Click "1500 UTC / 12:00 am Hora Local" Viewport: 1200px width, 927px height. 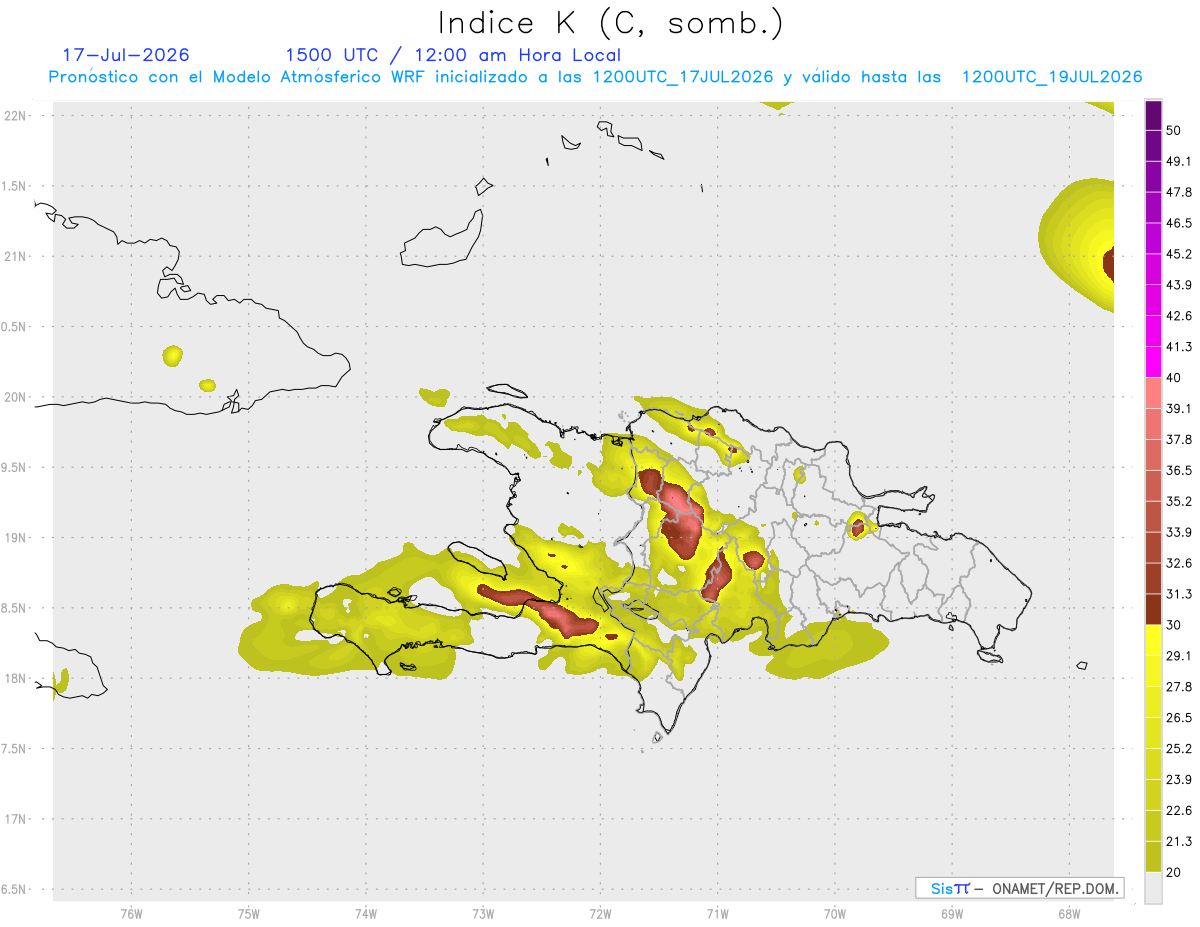(x=453, y=55)
